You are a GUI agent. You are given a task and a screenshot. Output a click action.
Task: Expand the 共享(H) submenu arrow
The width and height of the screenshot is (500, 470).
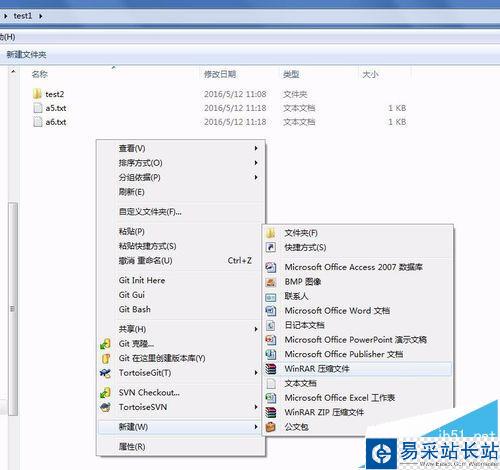[256, 329]
